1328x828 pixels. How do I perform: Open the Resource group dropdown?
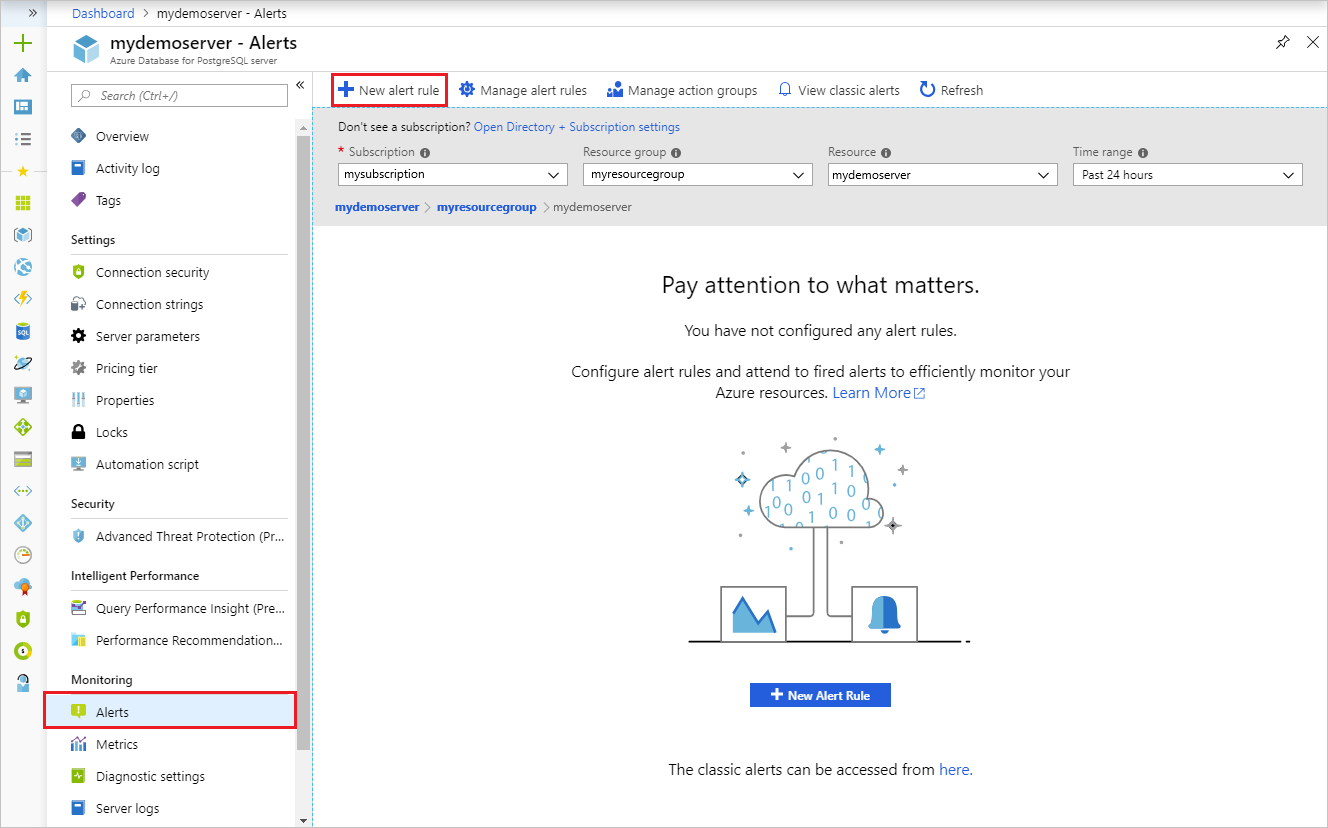[698, 174]
